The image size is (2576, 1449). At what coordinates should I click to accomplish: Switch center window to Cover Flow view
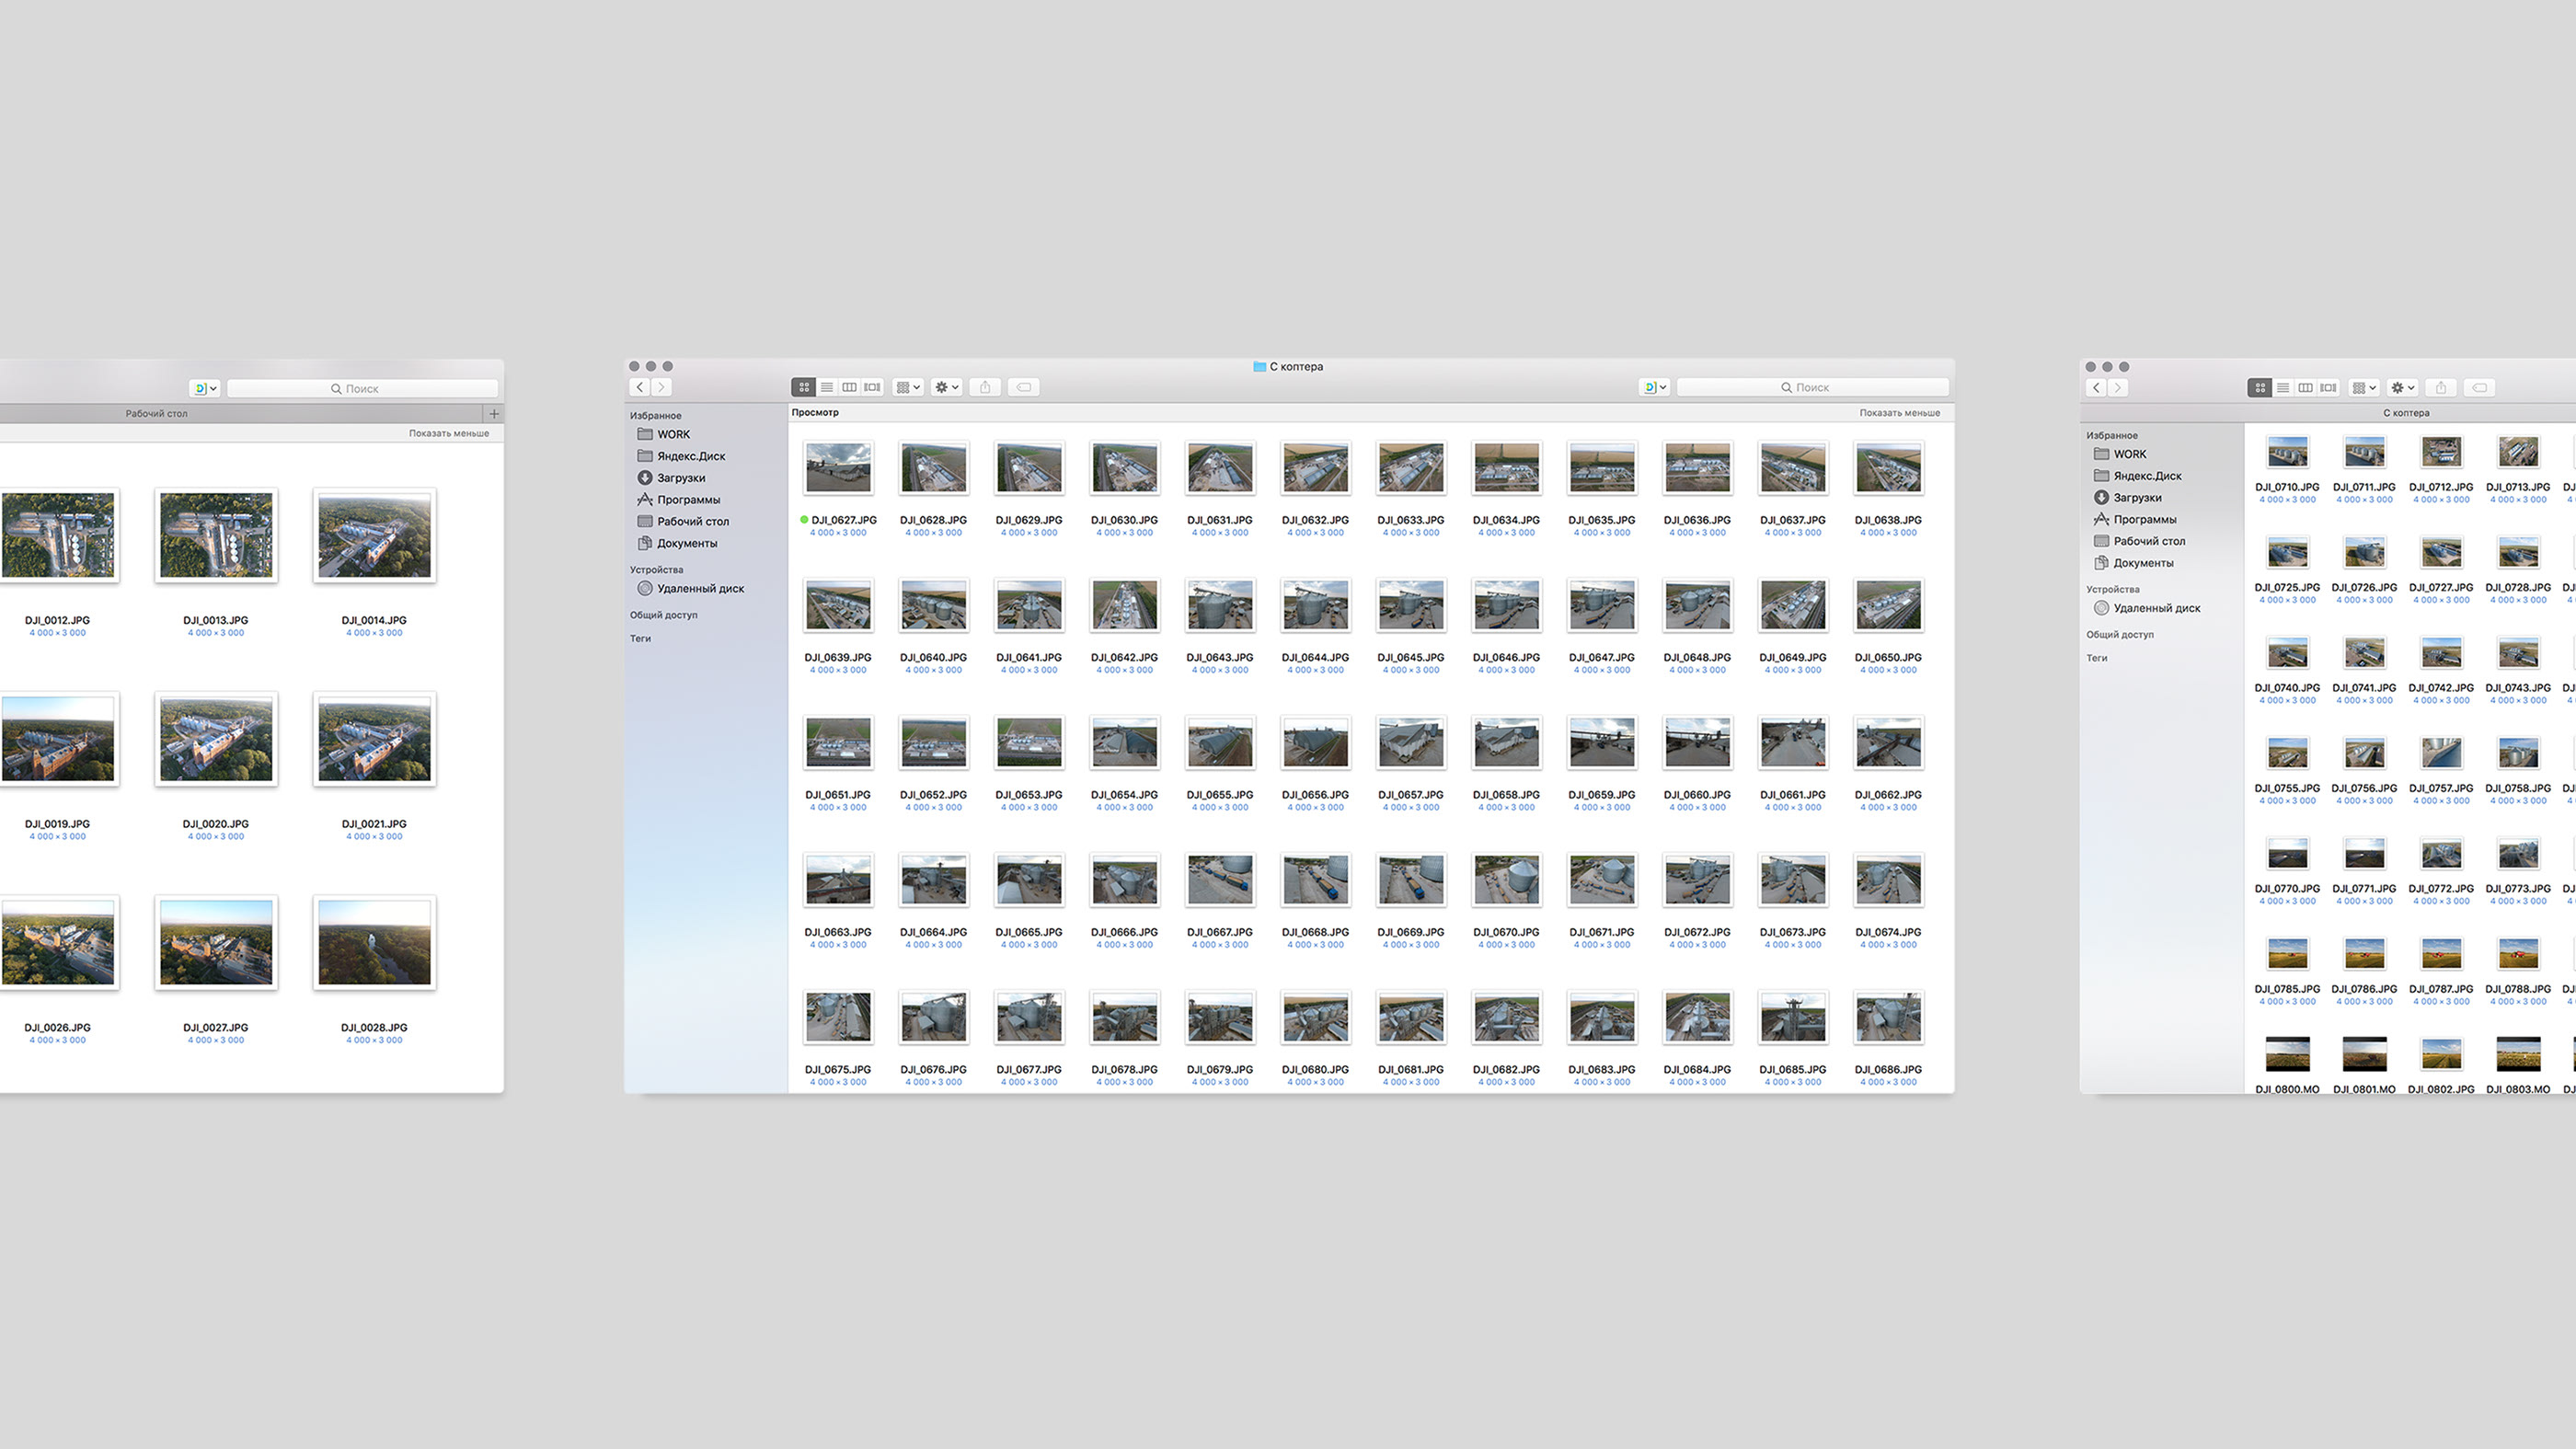872,387
